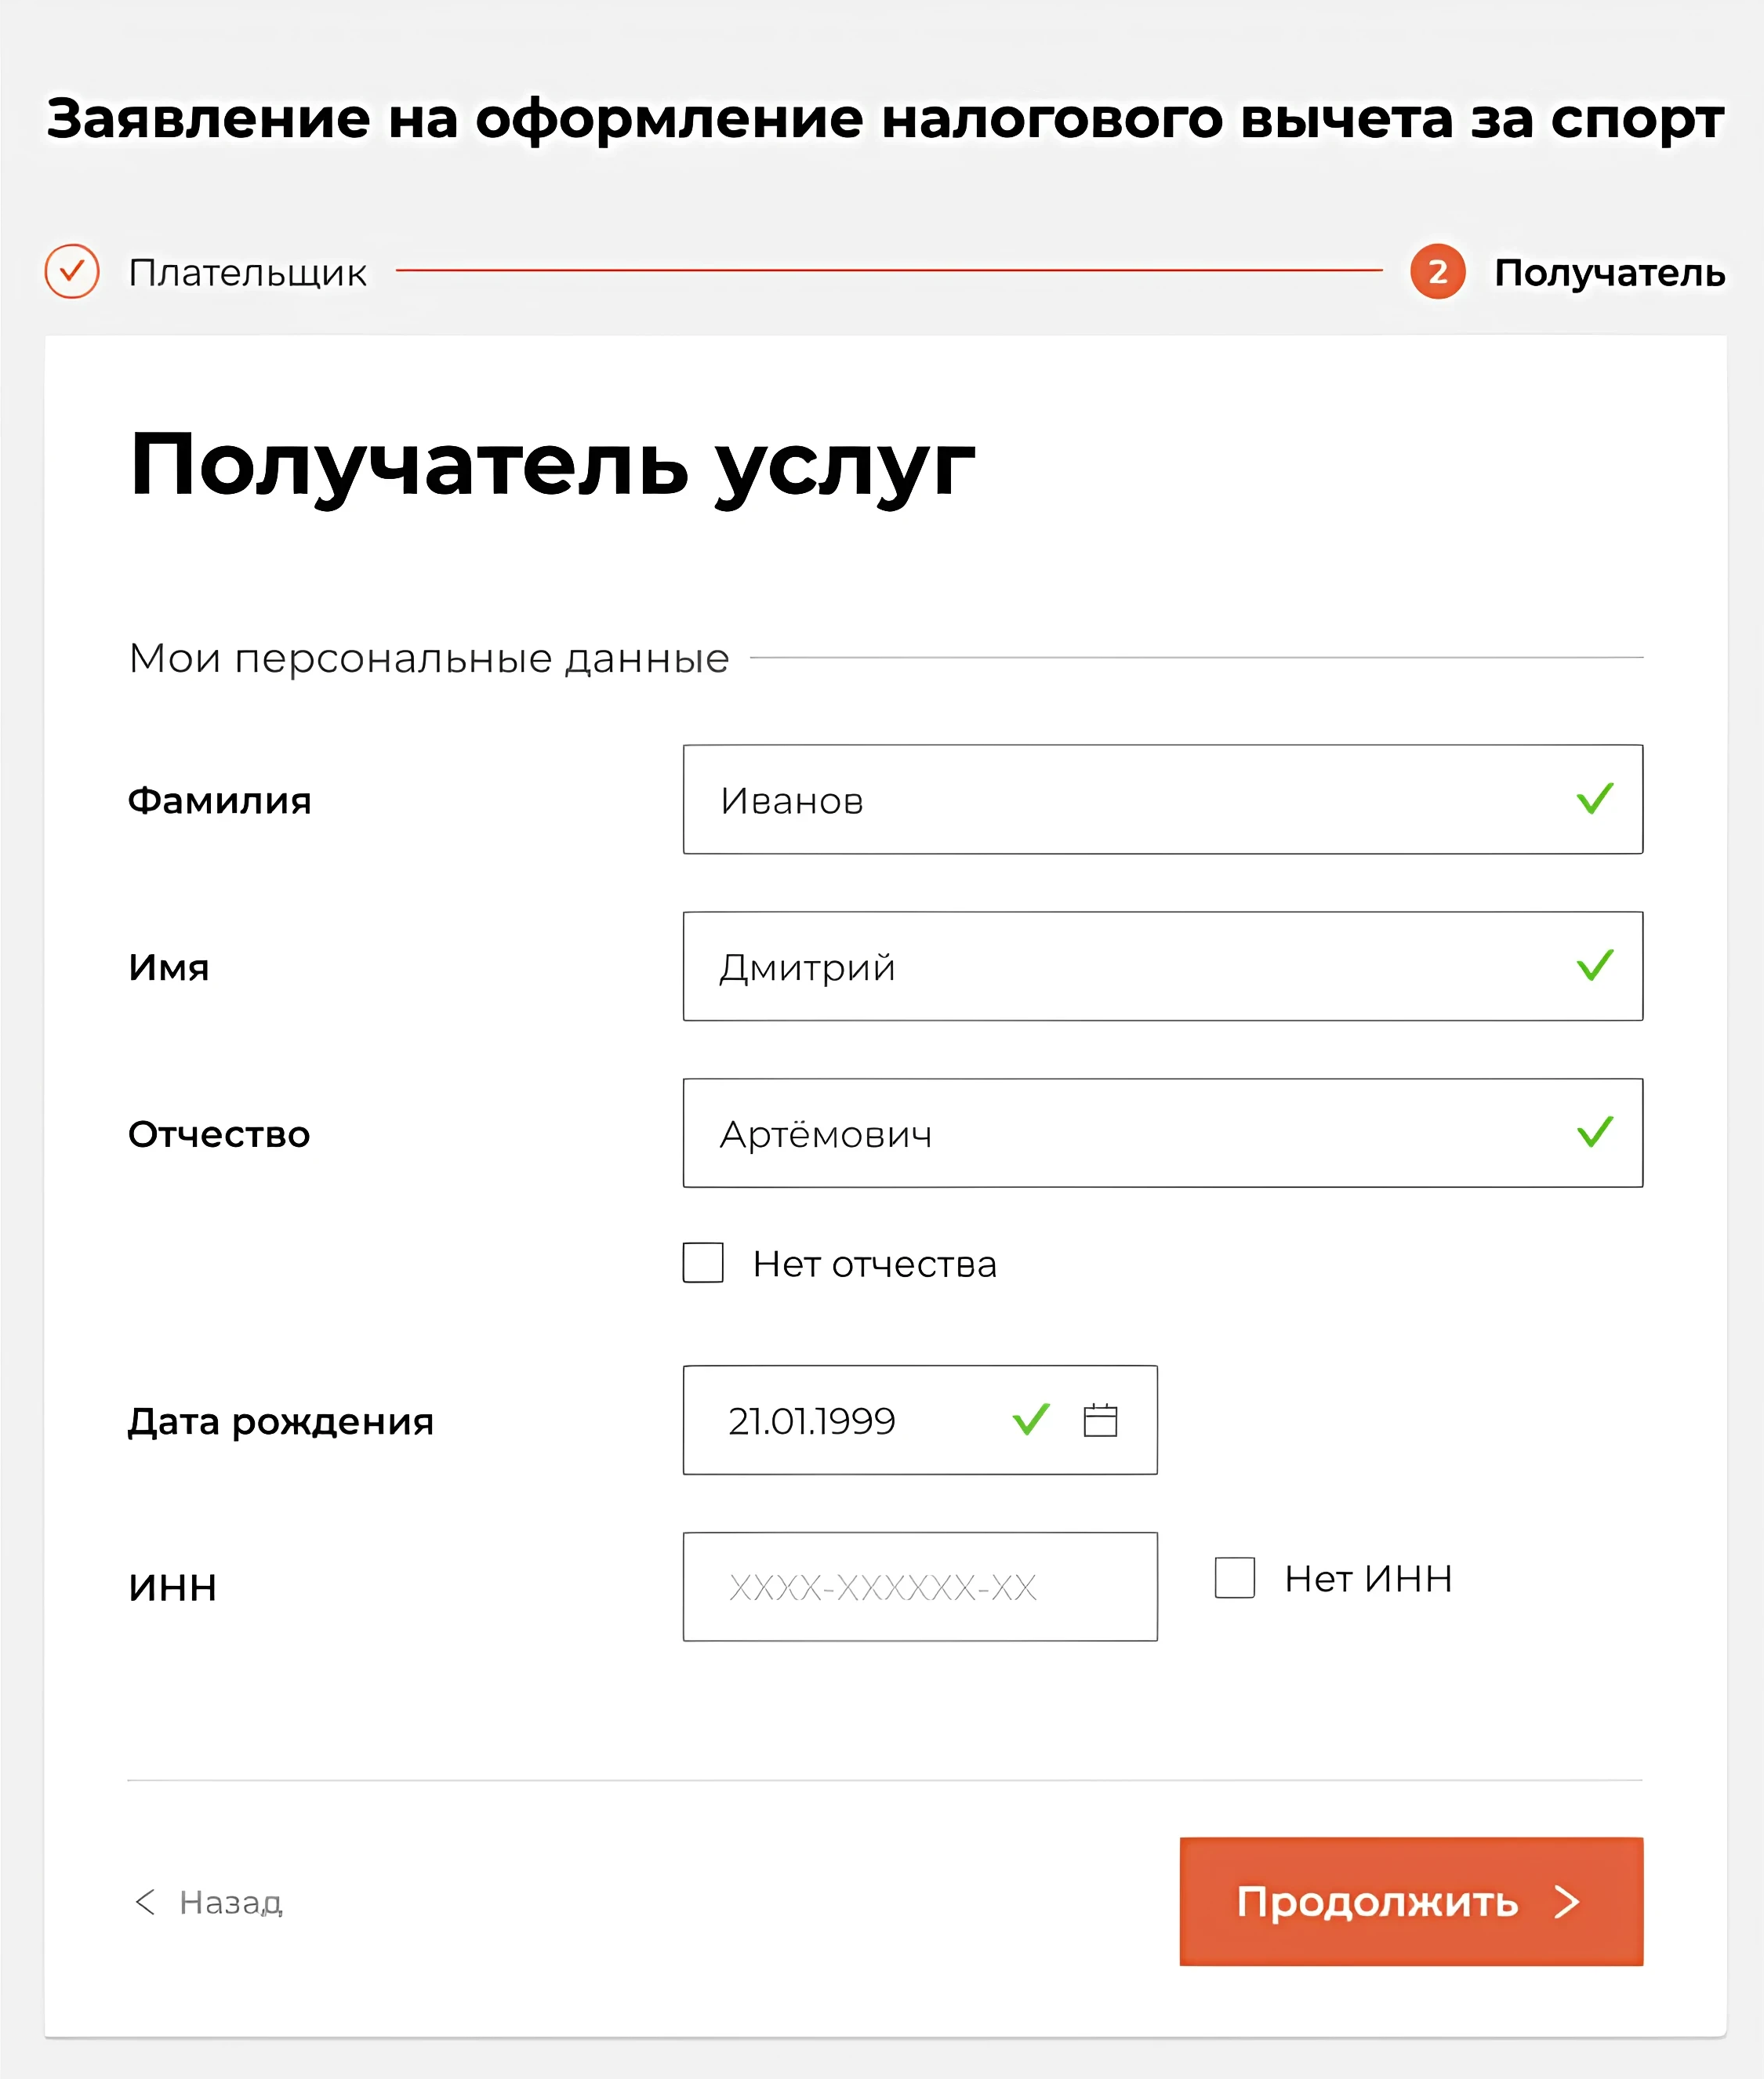Screen dimensions: 1764x2079
Task: Click the green checkmark beside birth date
Action: pyautogui.click(x=1031, y=1419)
